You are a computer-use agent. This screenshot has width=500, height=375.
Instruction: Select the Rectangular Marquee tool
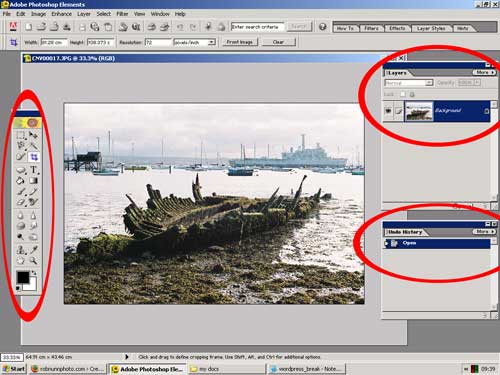pos(21,135)
